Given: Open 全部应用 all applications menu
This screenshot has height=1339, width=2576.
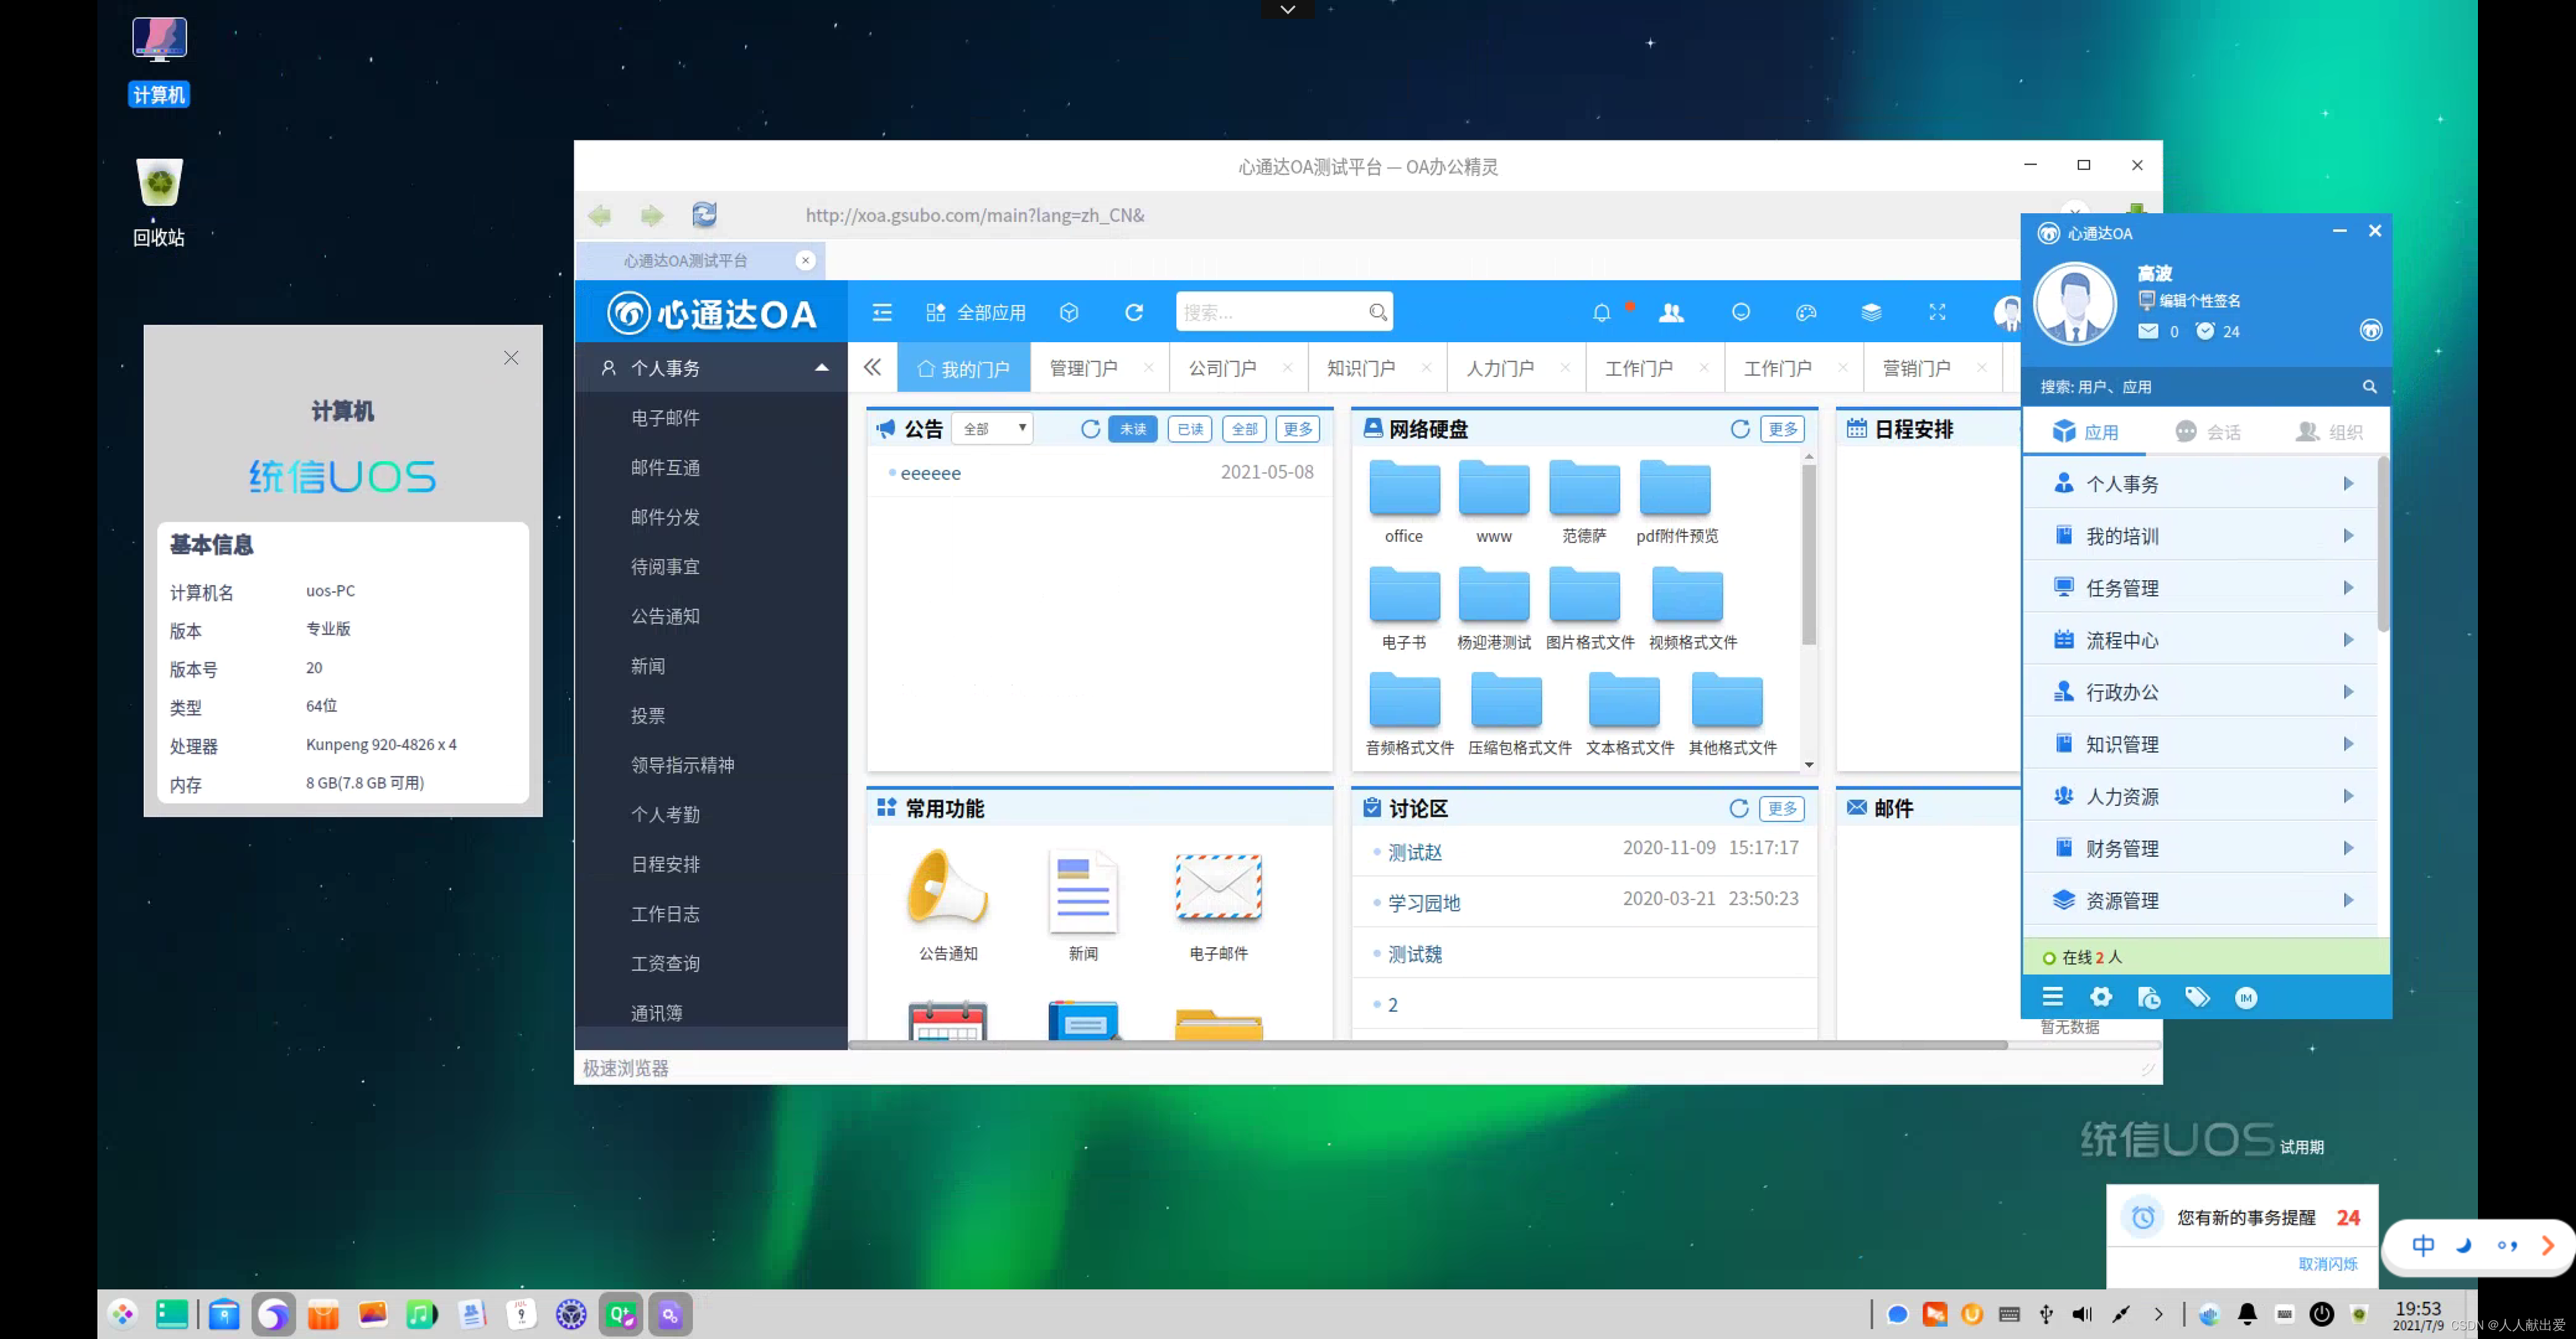Looking at the screenshot, I should coord(975,313).
